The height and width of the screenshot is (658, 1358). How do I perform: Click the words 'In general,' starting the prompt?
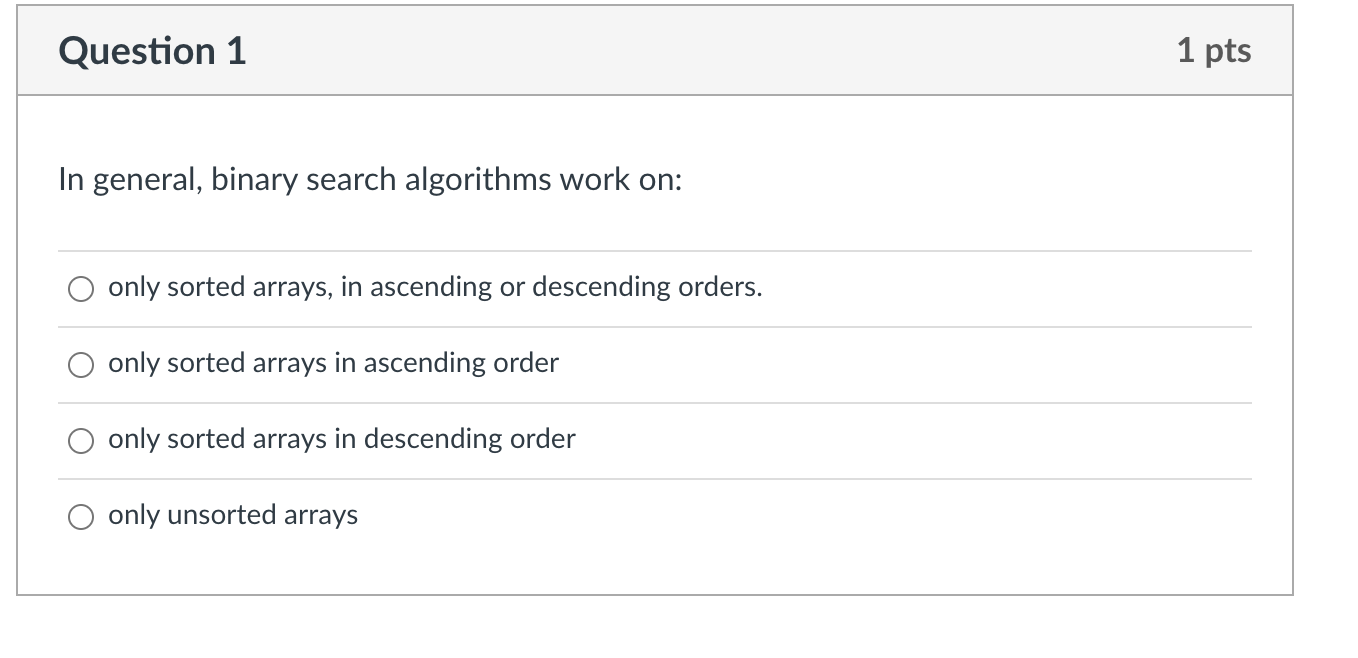pyautogui.click(x=131, y=180)
